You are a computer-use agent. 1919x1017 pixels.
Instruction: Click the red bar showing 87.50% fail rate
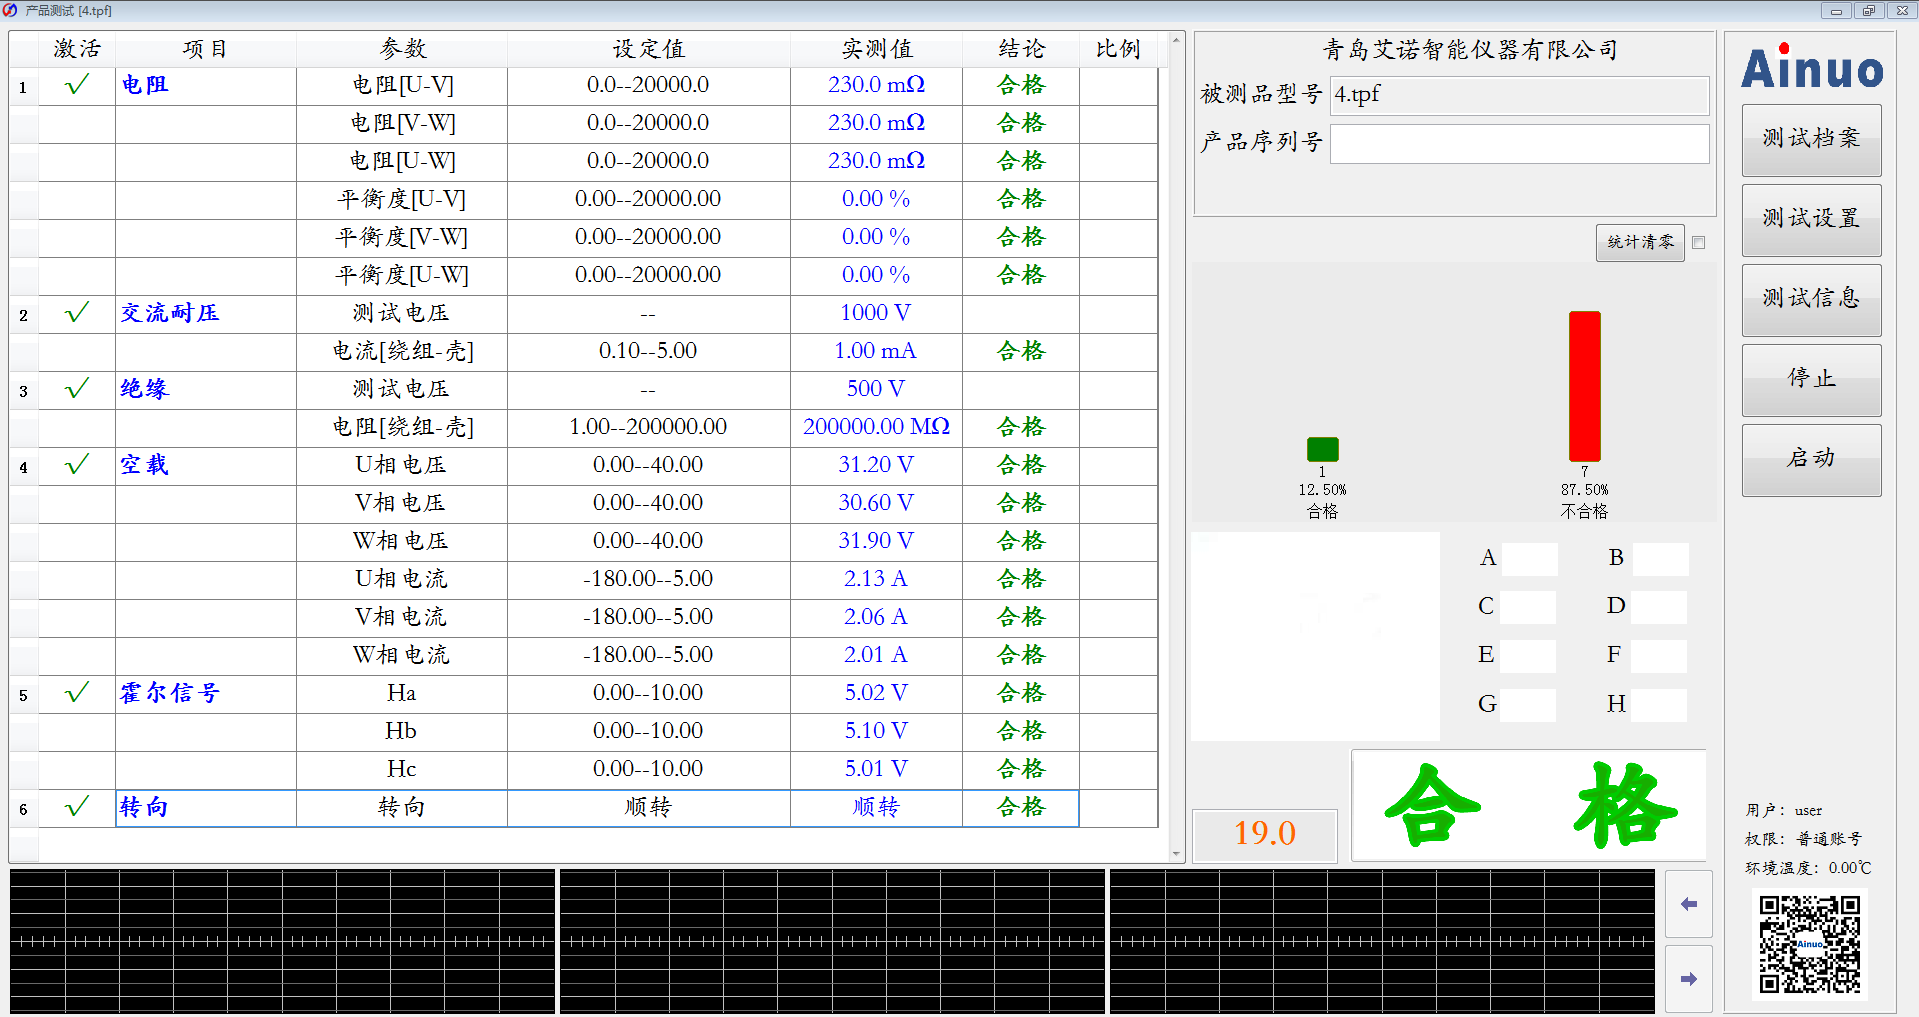[1584, 385]
